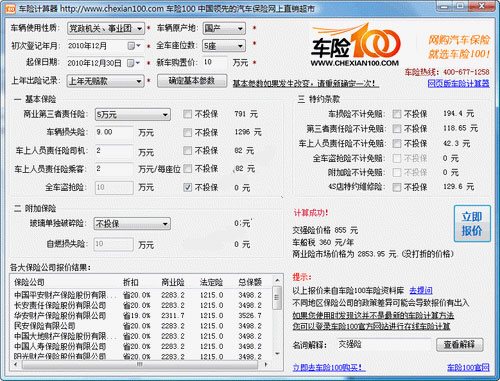Click the 名词解释 text field
This screenshot has height=381, width=500.
click(385, 344)
